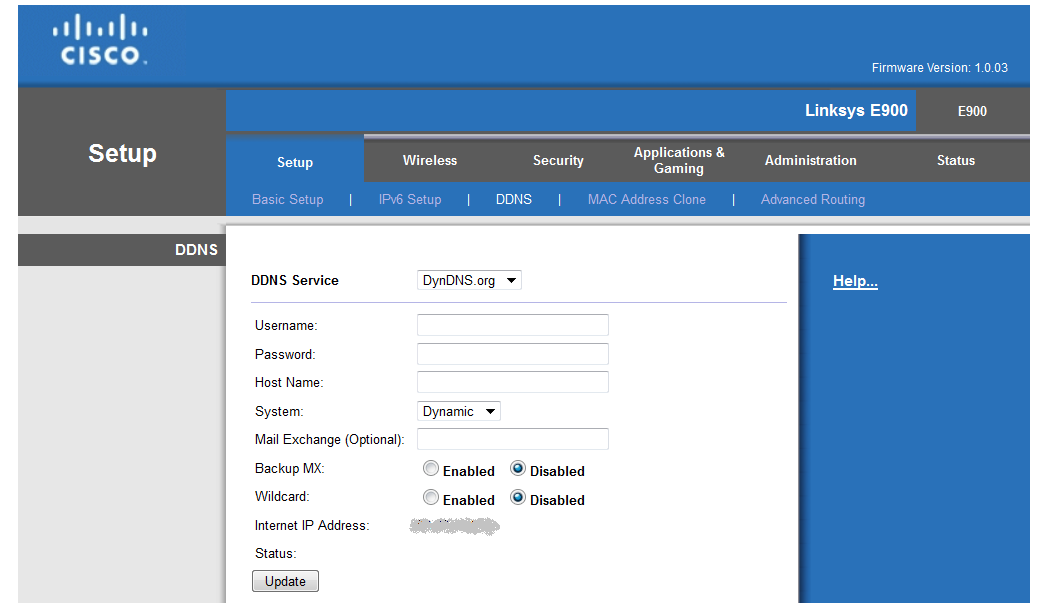Click the Username: label
This screenshot has height=603, width=1050.
(x=286, y=326)
